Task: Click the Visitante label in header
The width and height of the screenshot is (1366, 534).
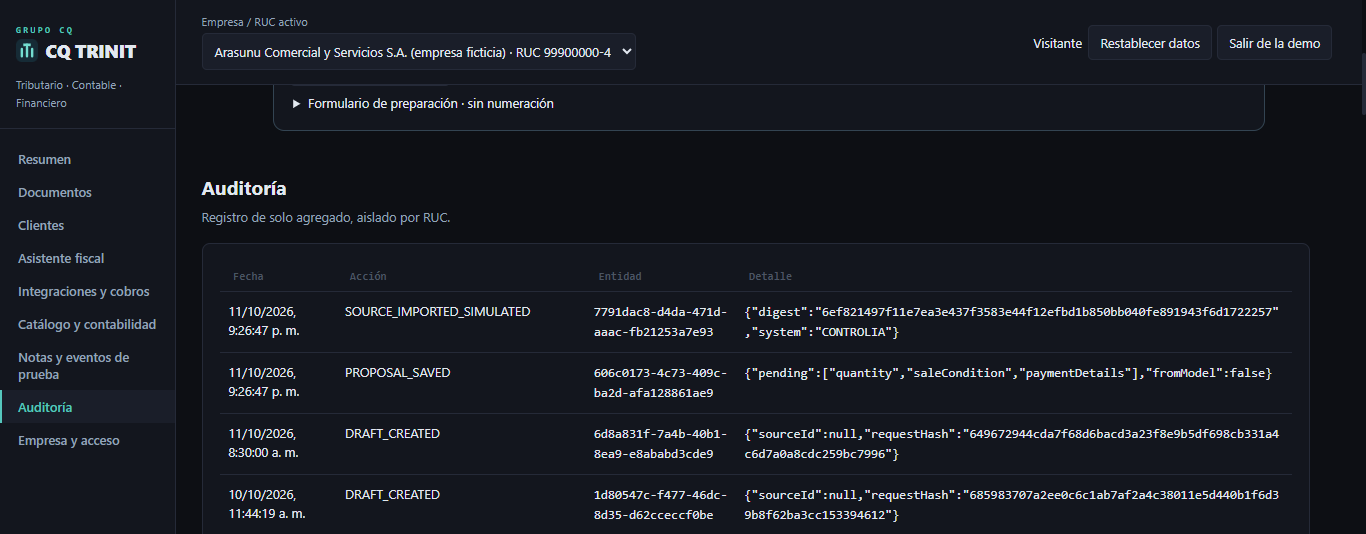Action: click(x=1057, y=44)
